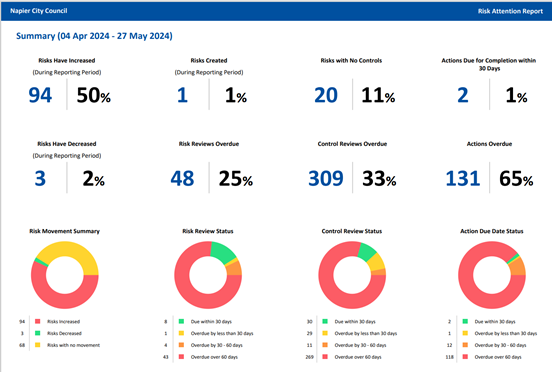Click the Summary date range heading
The height and width of the screenshot is (372, 552).
[x=94, y=36]
